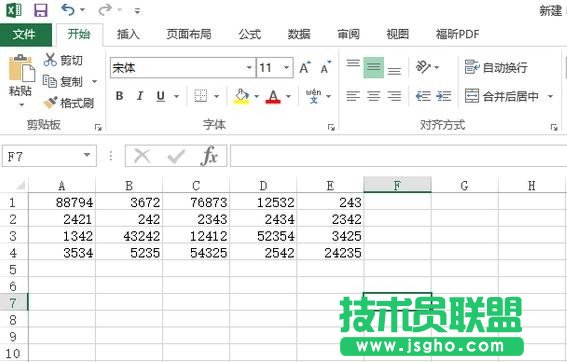The image size is (567, 362).
Task: Decrease font size with small A icon
Action: tap(325, 68)
